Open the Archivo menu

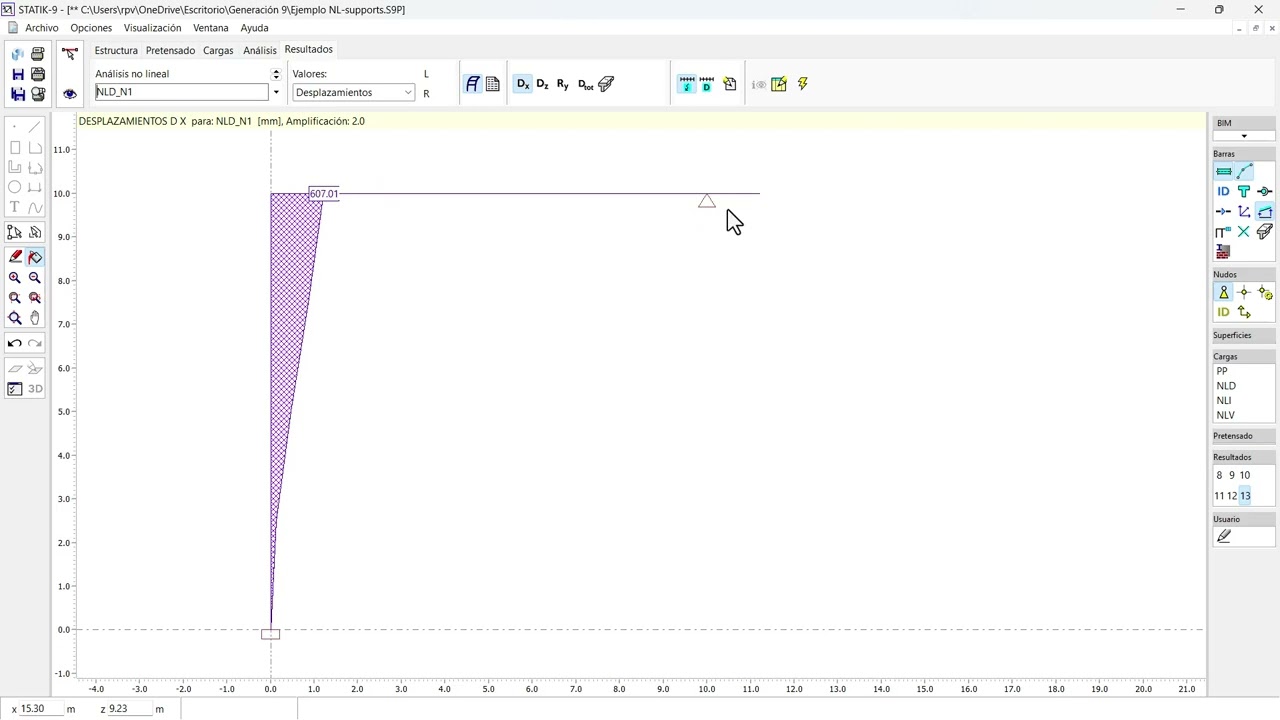[x=42, y=28]
